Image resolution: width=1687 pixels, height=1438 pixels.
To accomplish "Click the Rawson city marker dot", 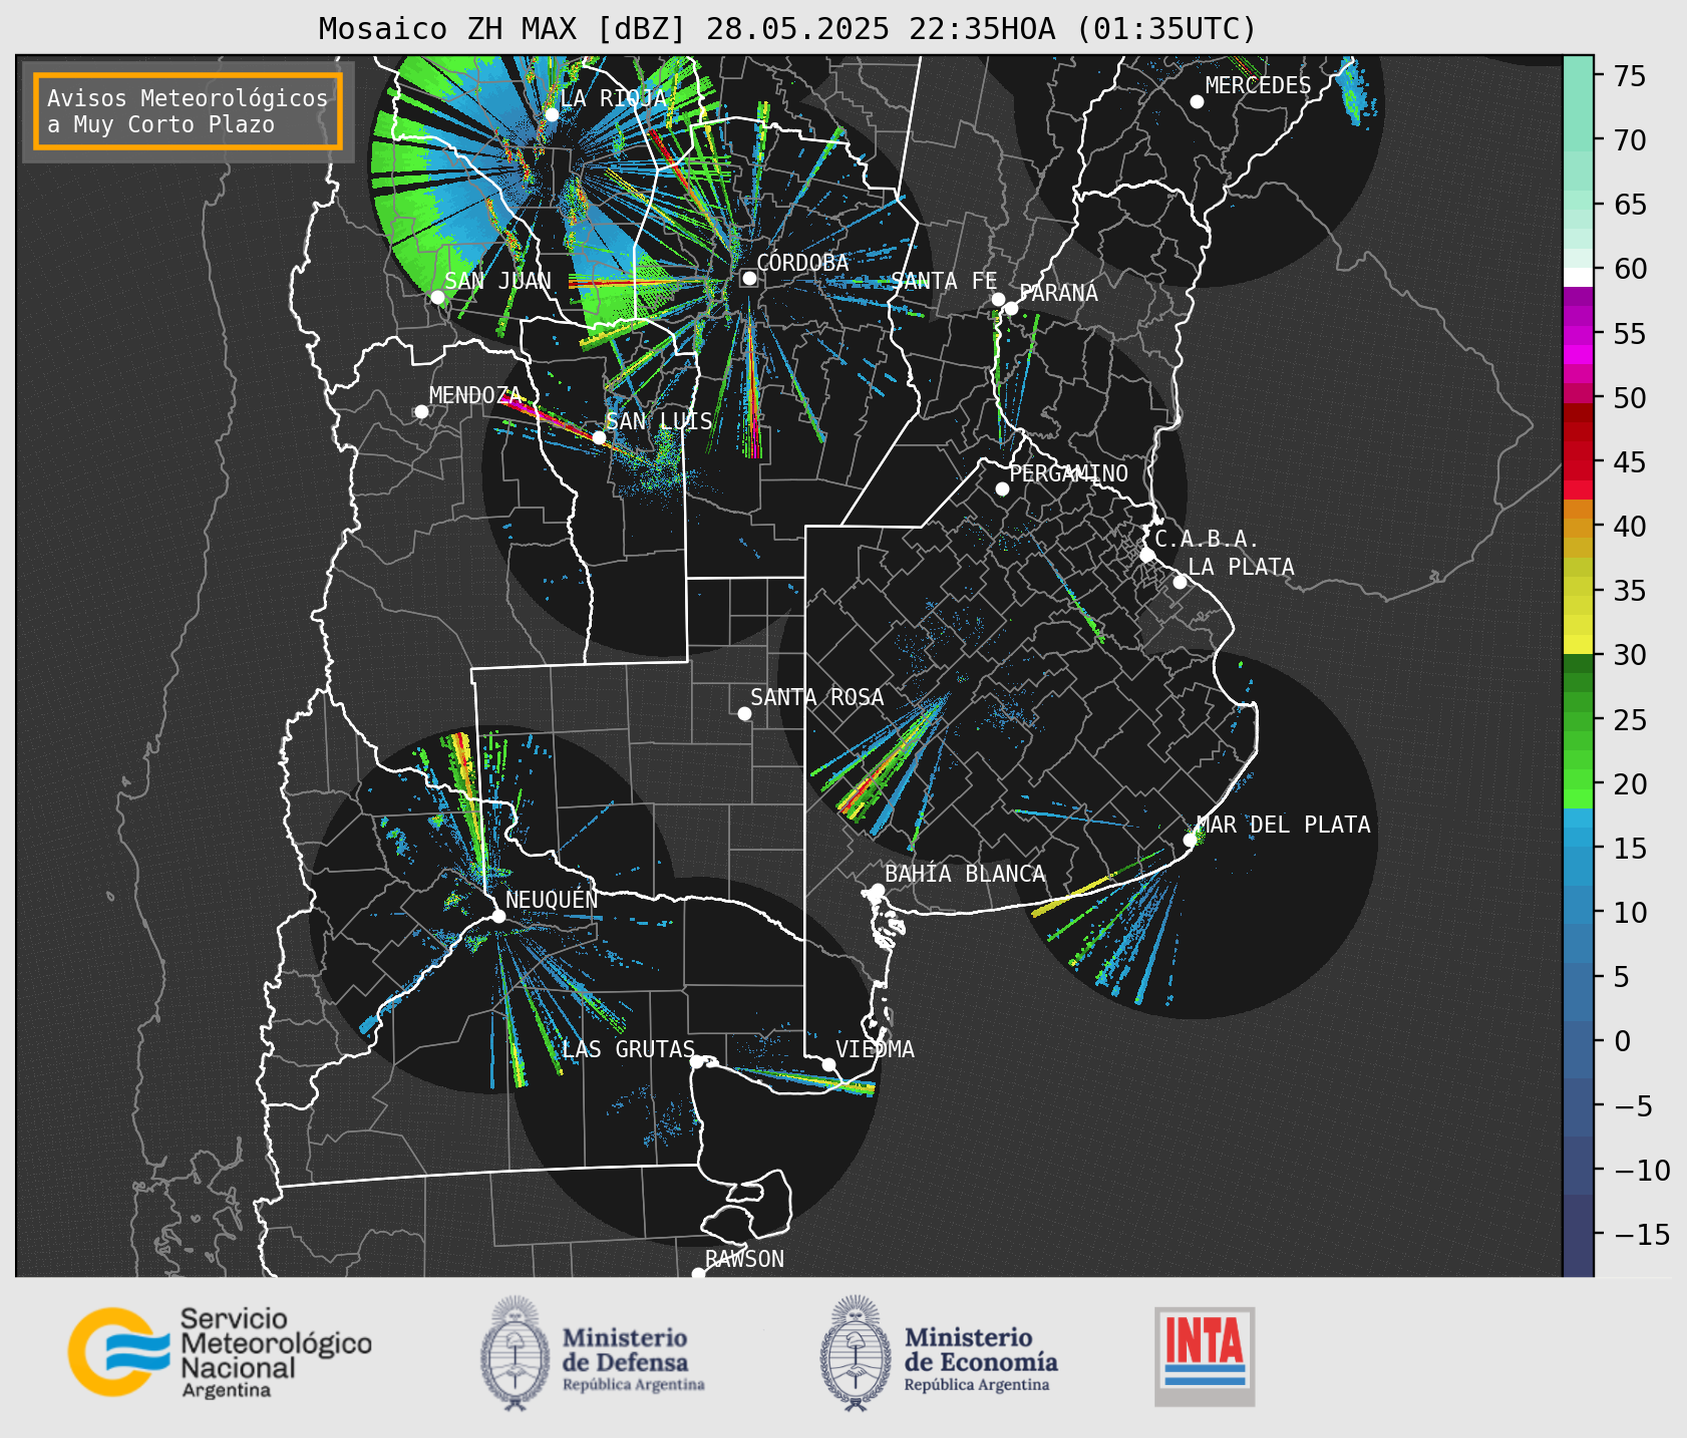I will coord(698,1273).
